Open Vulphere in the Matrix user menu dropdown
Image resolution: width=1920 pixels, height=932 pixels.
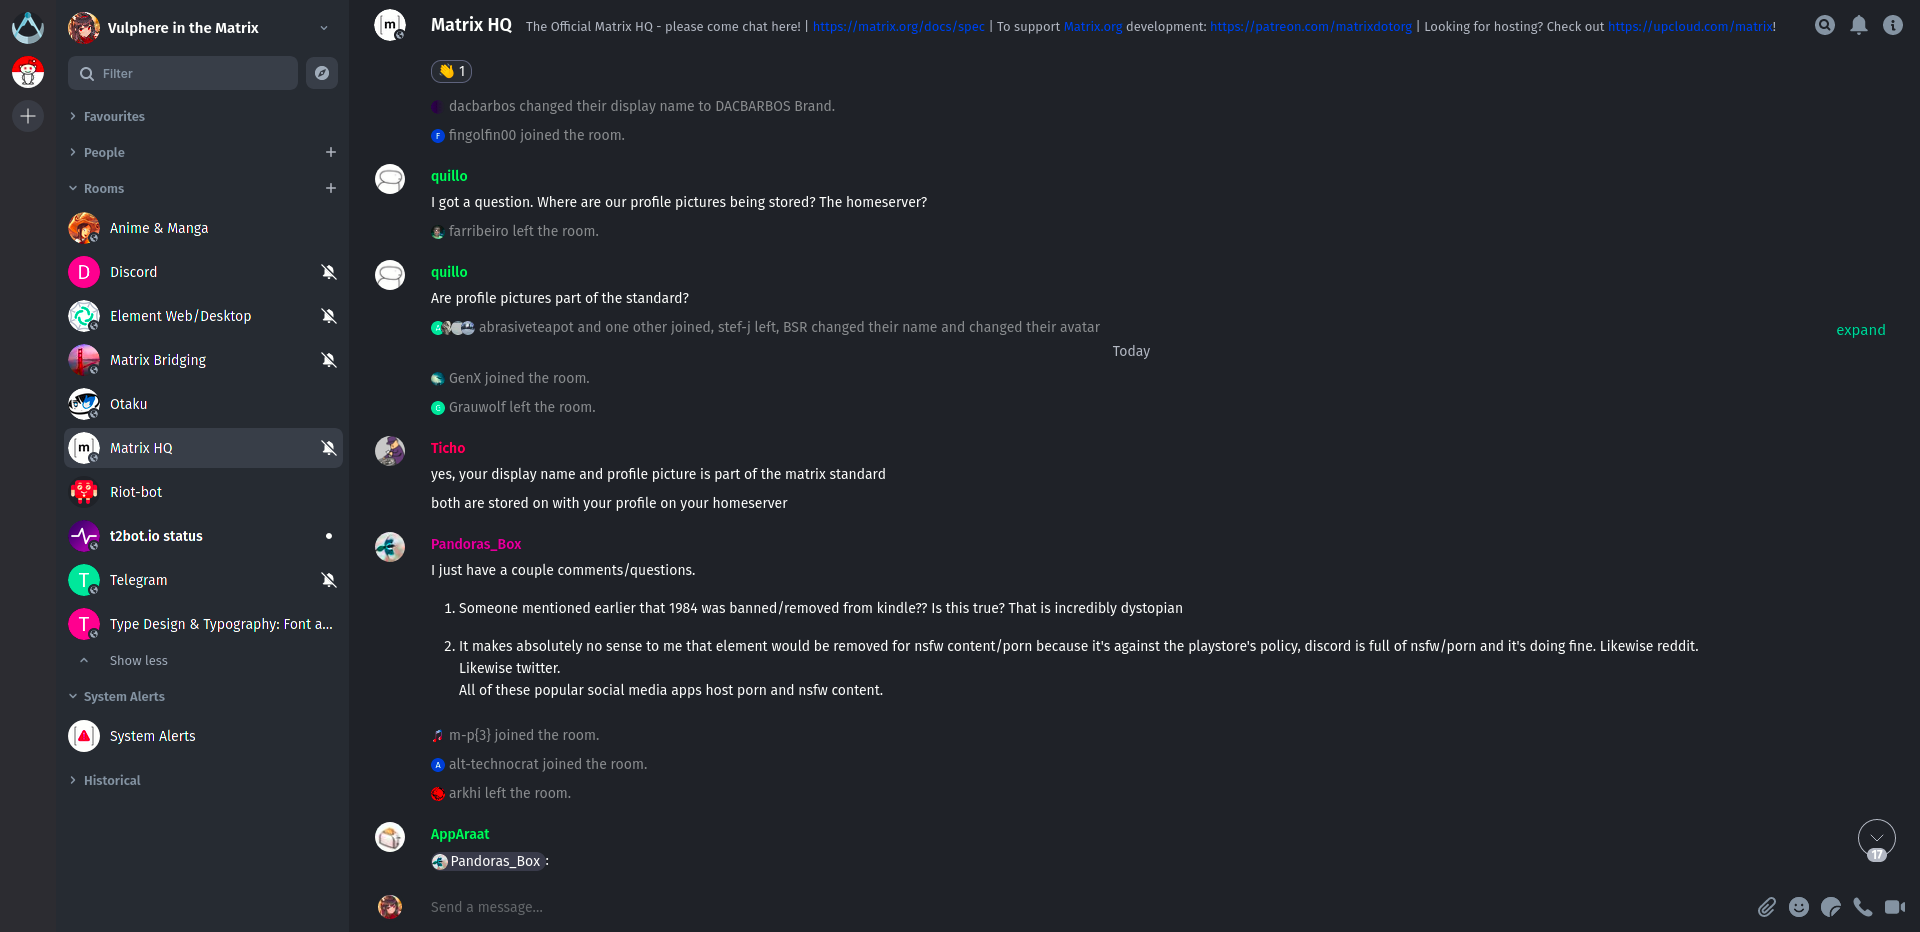(x=324, y=28)
